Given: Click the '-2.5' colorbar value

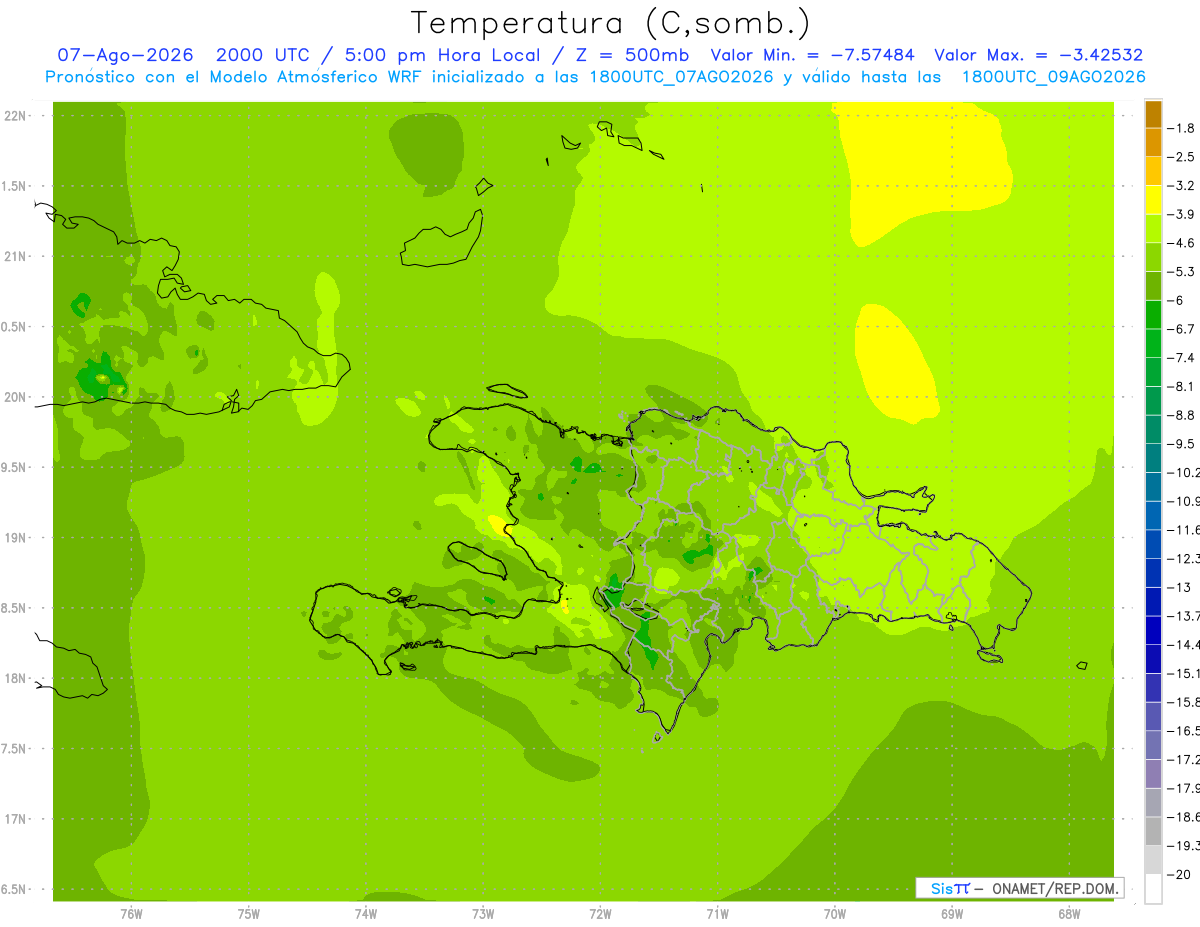Looking at the screenshot, I should [1182, 157].
